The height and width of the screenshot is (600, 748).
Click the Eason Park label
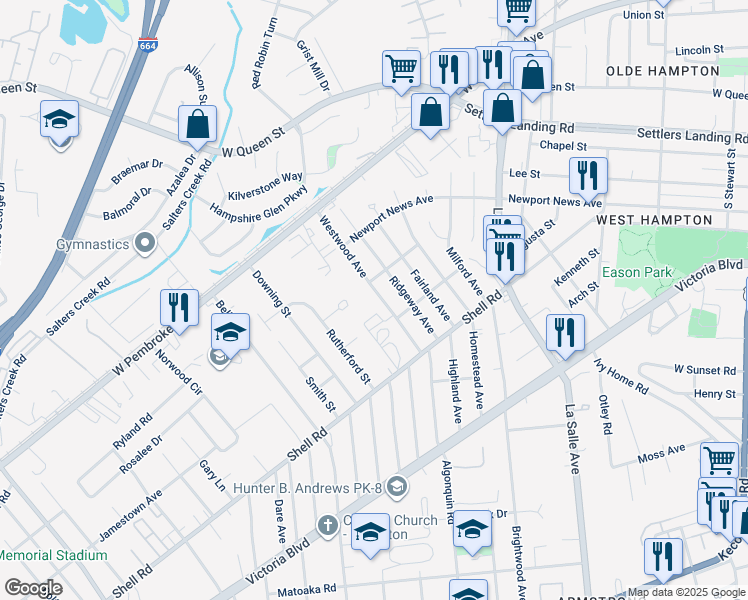click(x=636, y=272)
